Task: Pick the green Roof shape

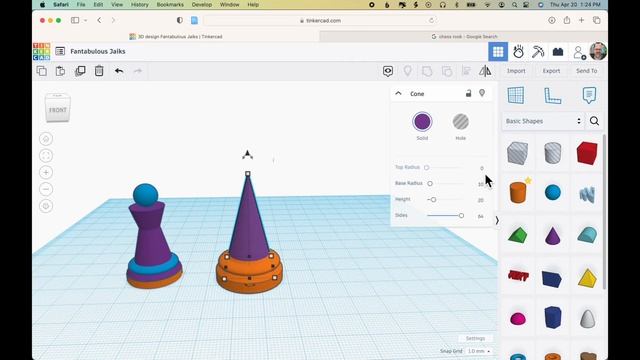Action: point(518,236)
